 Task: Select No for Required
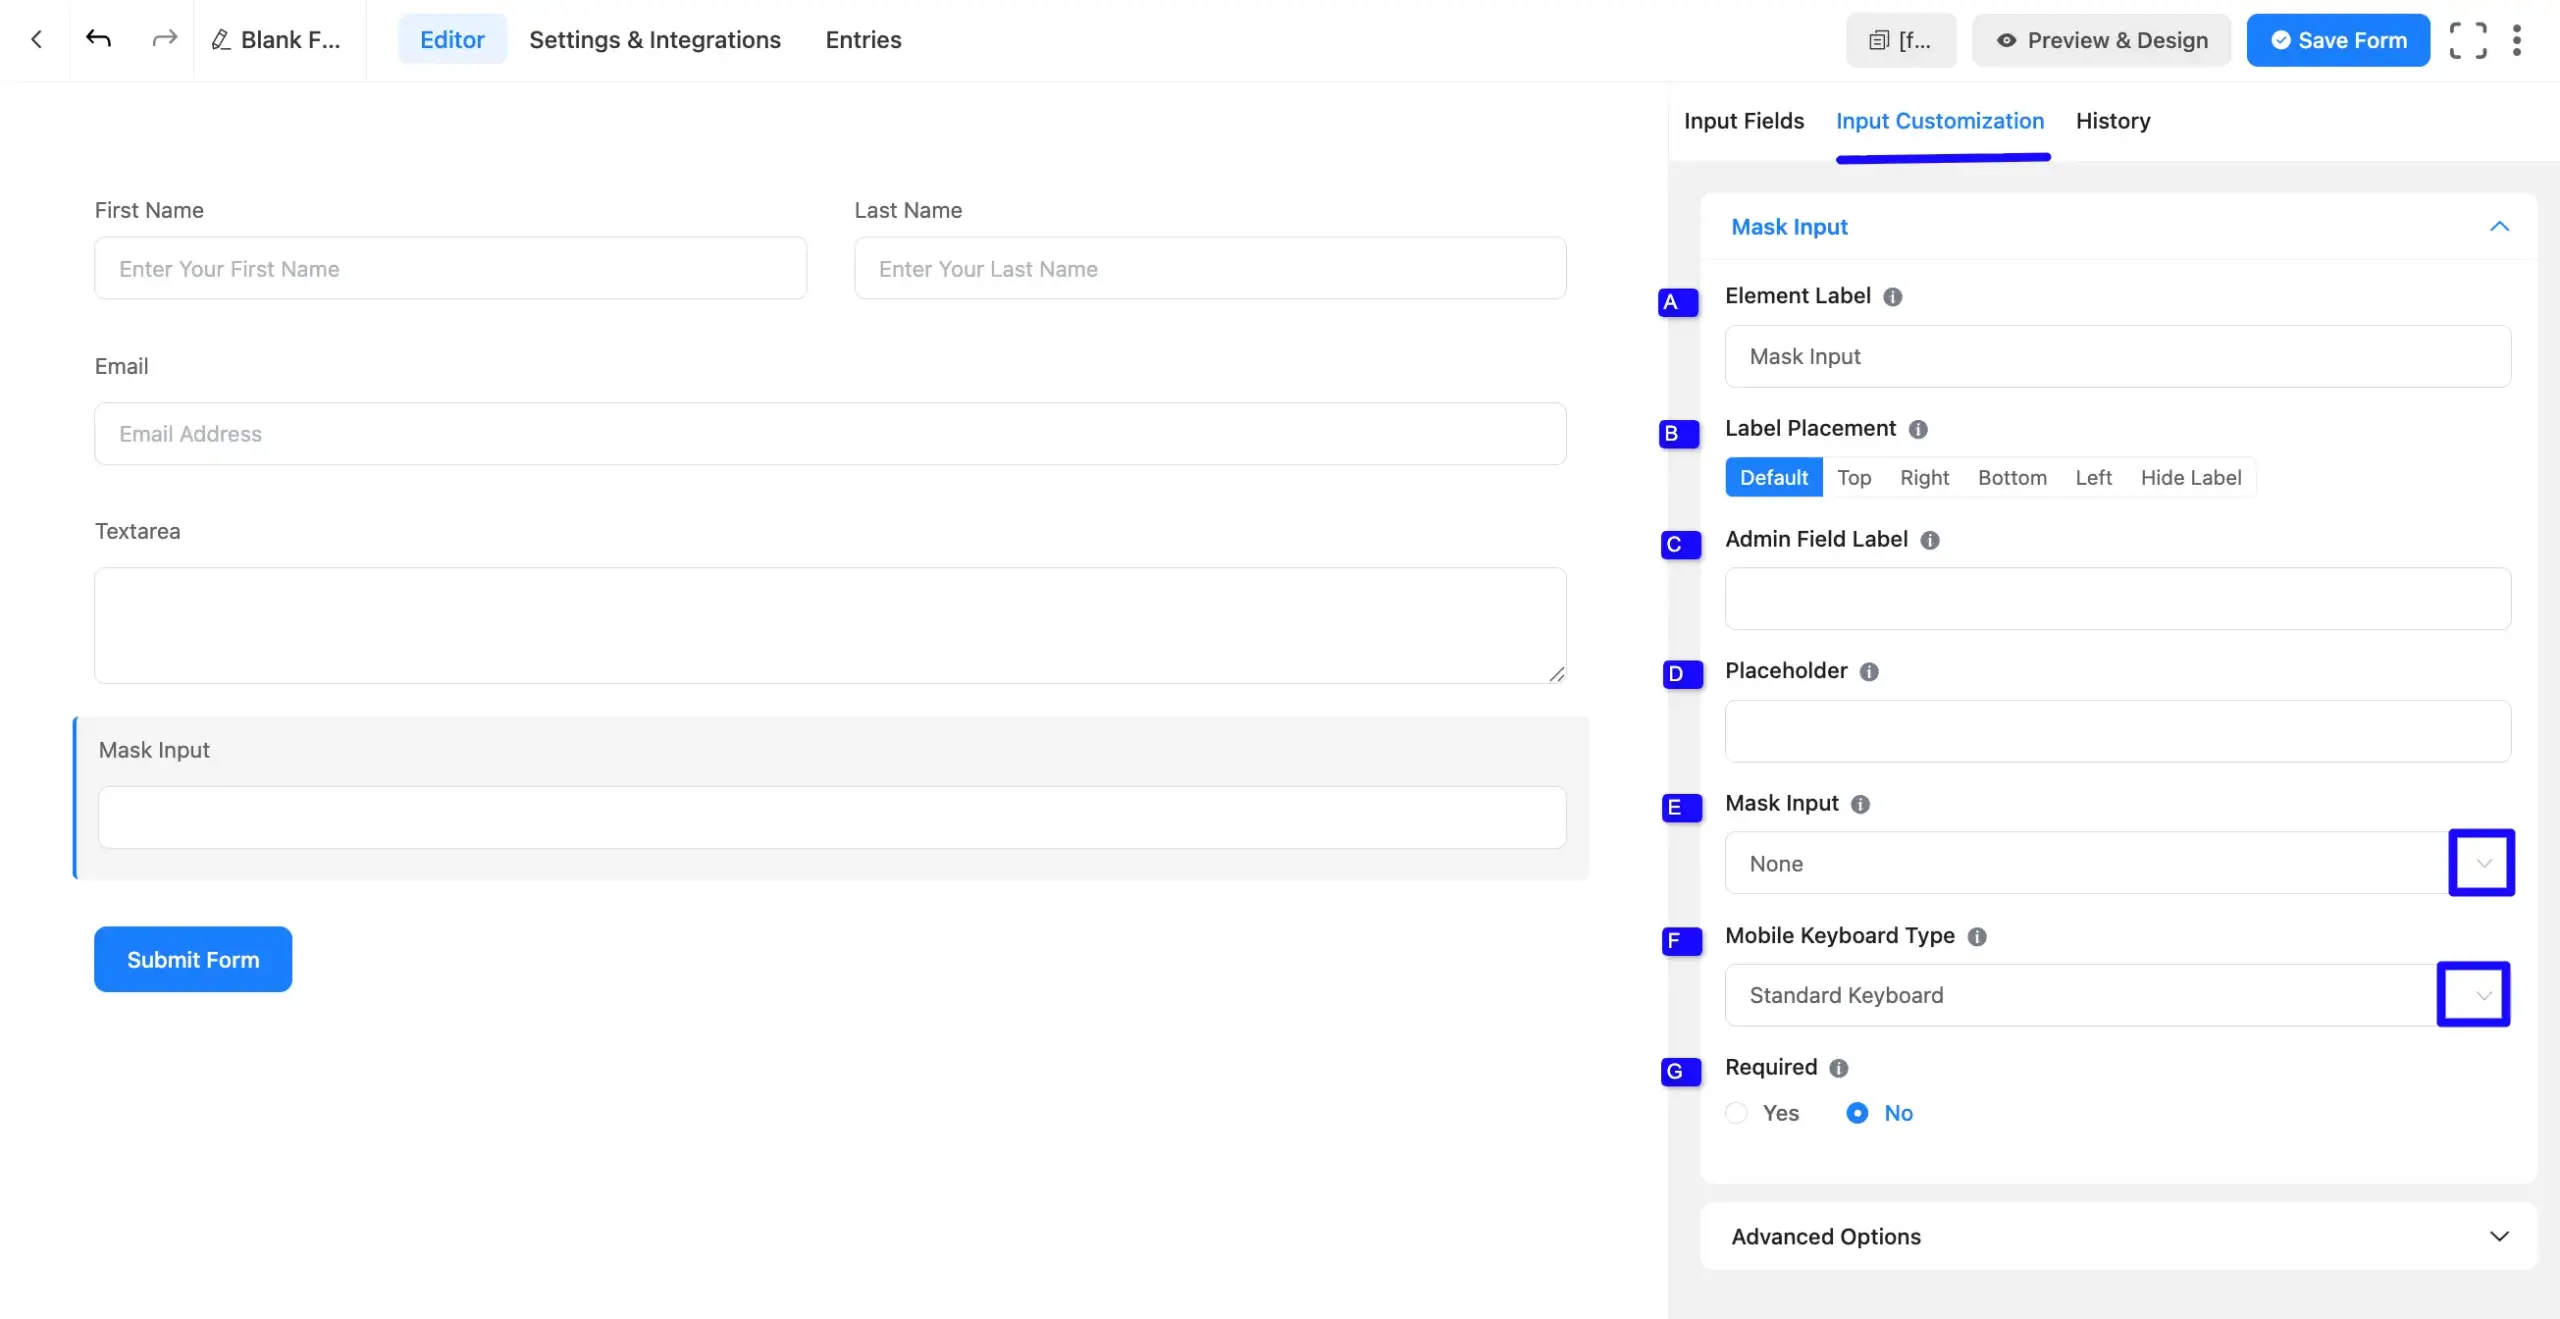tap(1857, 1113)
